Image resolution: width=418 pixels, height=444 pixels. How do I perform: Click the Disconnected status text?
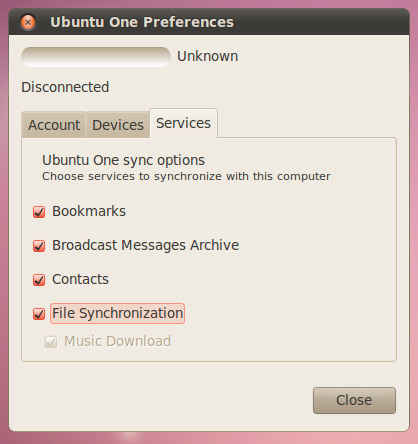click(x=65, y=87)
